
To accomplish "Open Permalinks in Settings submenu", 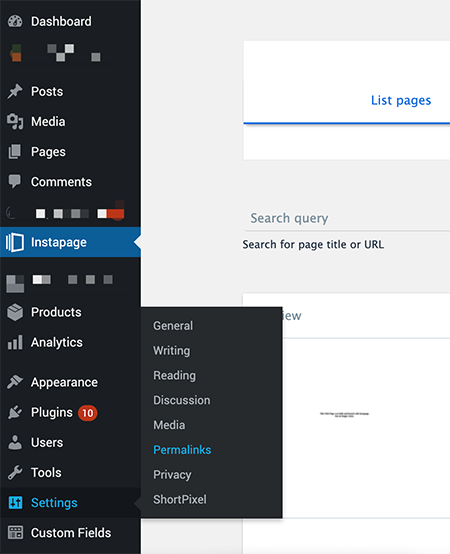I will tap(182, 450).
